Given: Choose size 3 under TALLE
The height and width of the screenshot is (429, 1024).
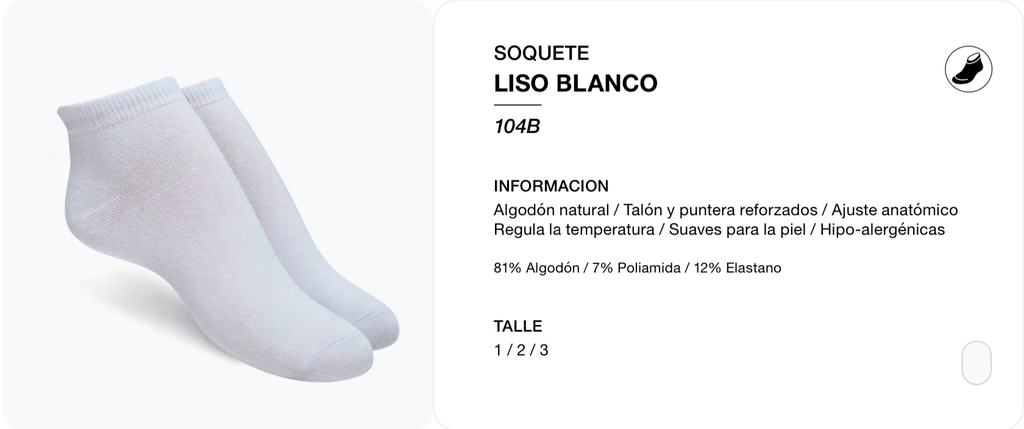Looking at the screenshot, I should tap(544, 351).
